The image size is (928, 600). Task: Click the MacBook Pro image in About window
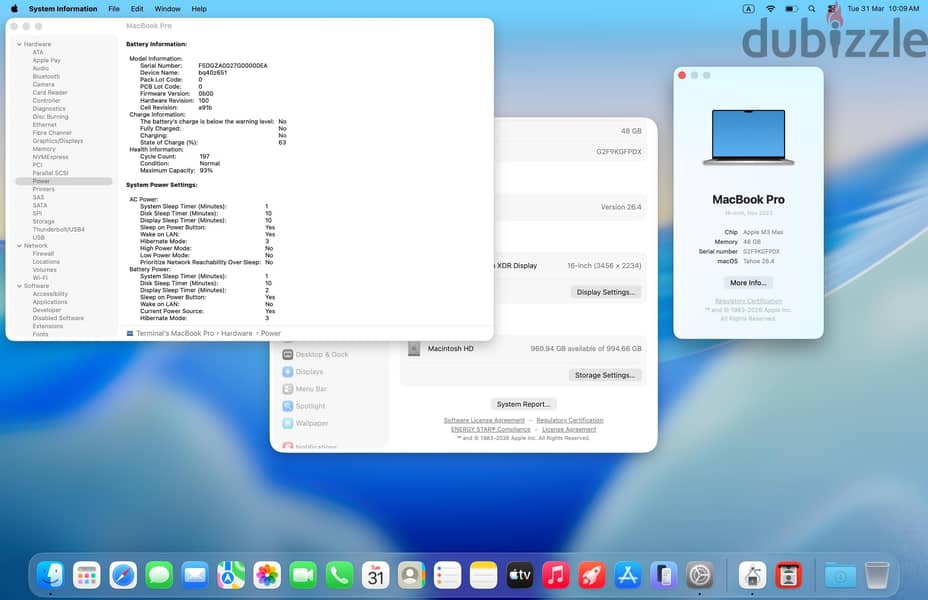point(748,137)
